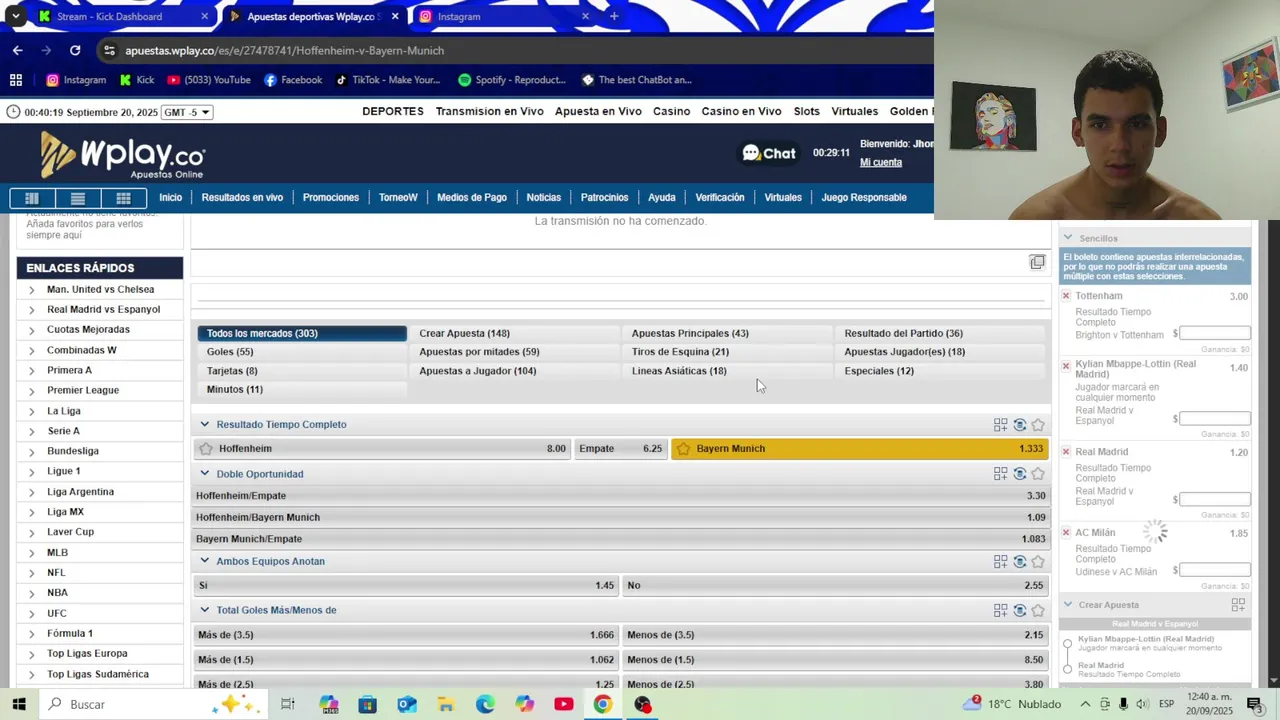Viewport: 1280px width, 720px height.
Task: Select Real Madrid radio in Crear Apuesta
Action: [1068, 670]
